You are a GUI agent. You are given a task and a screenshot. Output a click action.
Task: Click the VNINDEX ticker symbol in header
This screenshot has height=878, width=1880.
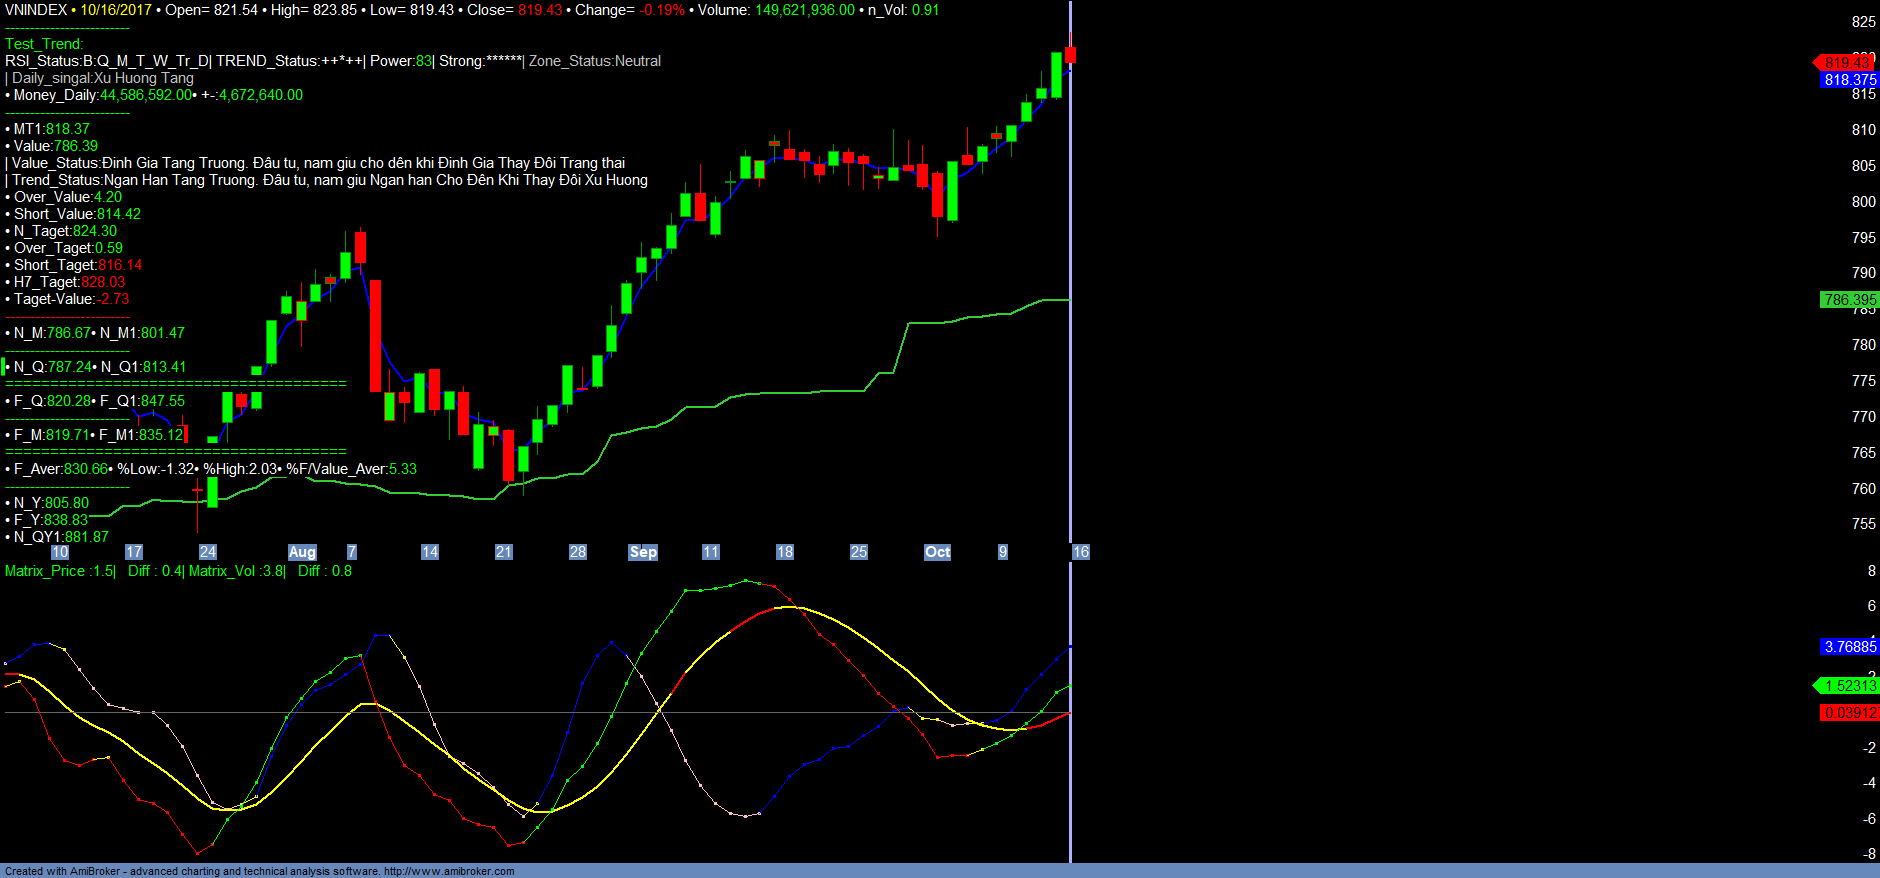point(36,10)
